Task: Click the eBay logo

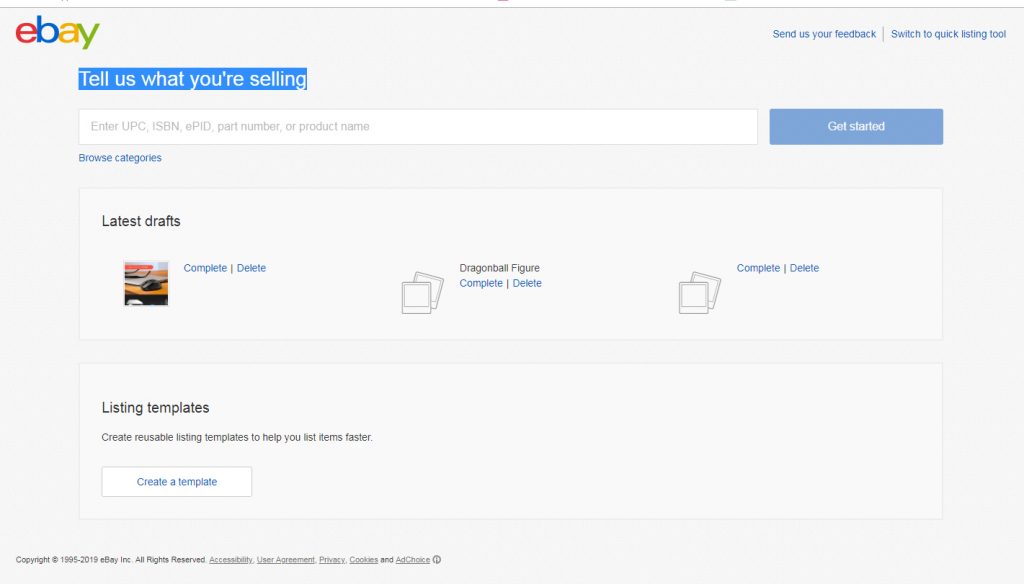Action: [x=58, y=32]
